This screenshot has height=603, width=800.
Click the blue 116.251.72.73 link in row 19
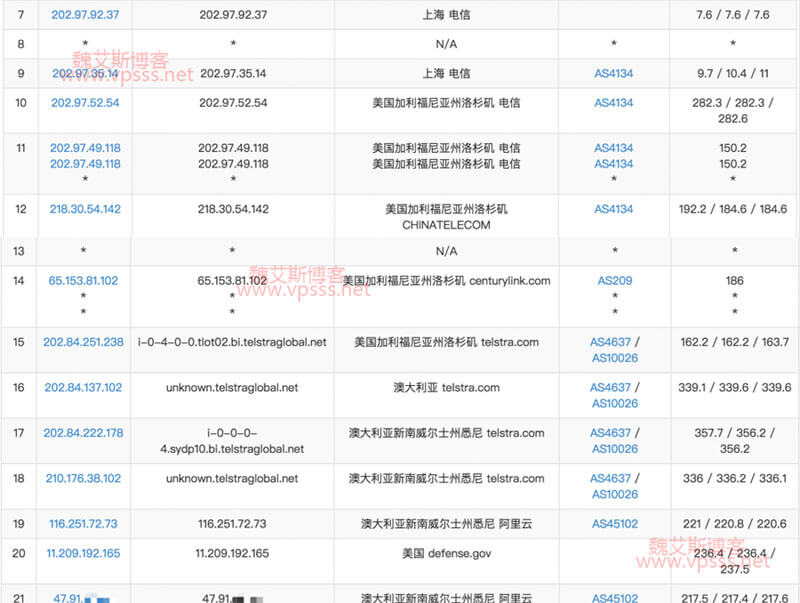(84, 524)
